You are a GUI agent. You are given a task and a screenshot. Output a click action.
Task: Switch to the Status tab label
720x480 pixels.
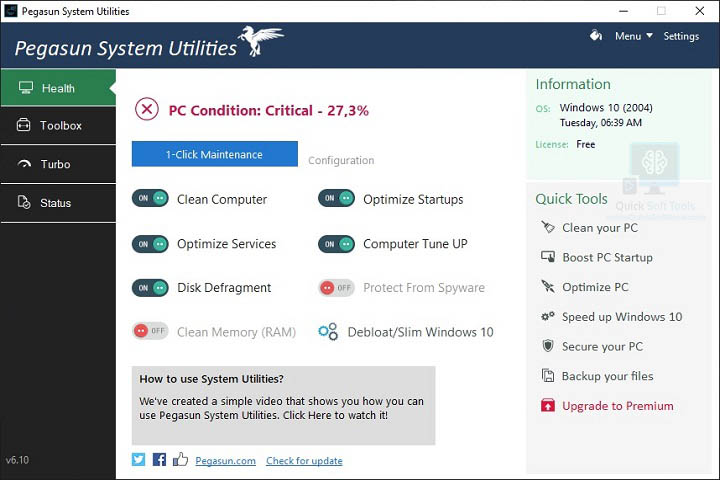[56, 203]
